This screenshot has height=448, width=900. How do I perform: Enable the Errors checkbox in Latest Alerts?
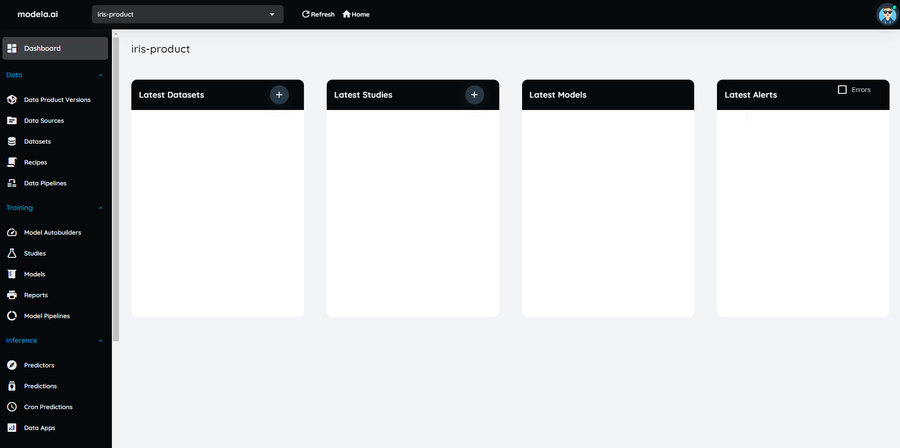[842, 89]
